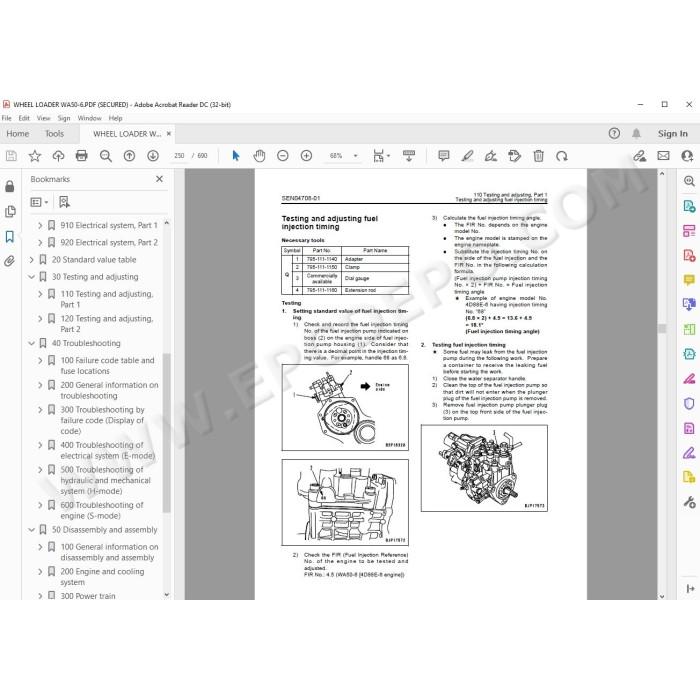This screenshot has width=700, height=700.
Task: Click the bookmarks panel scrollbar thumb
Action: (167, 433)
